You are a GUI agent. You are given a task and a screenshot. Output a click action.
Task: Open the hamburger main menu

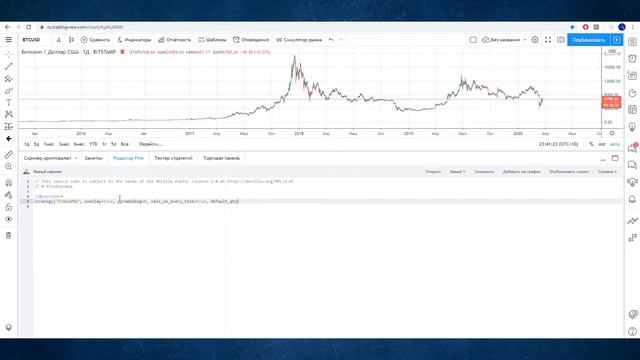click(9, 40)
